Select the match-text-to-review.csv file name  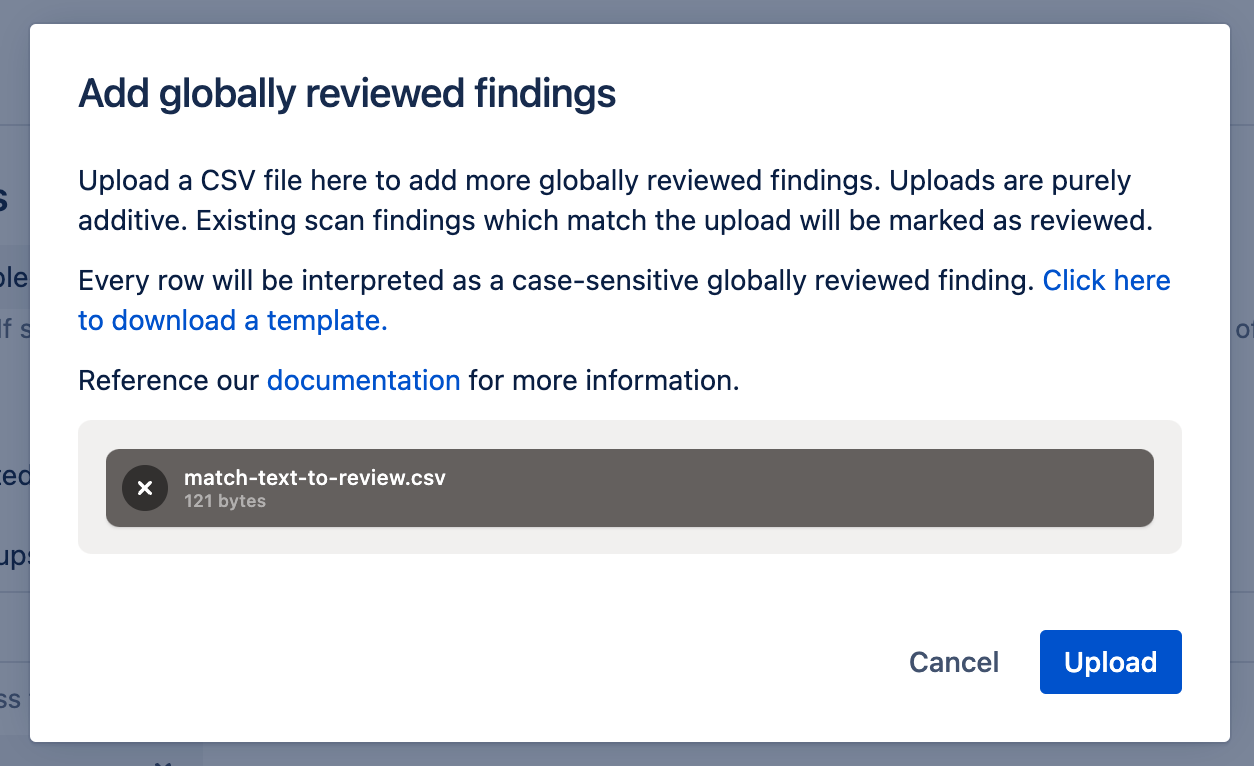pyautogui.click(x=314, y=477)
